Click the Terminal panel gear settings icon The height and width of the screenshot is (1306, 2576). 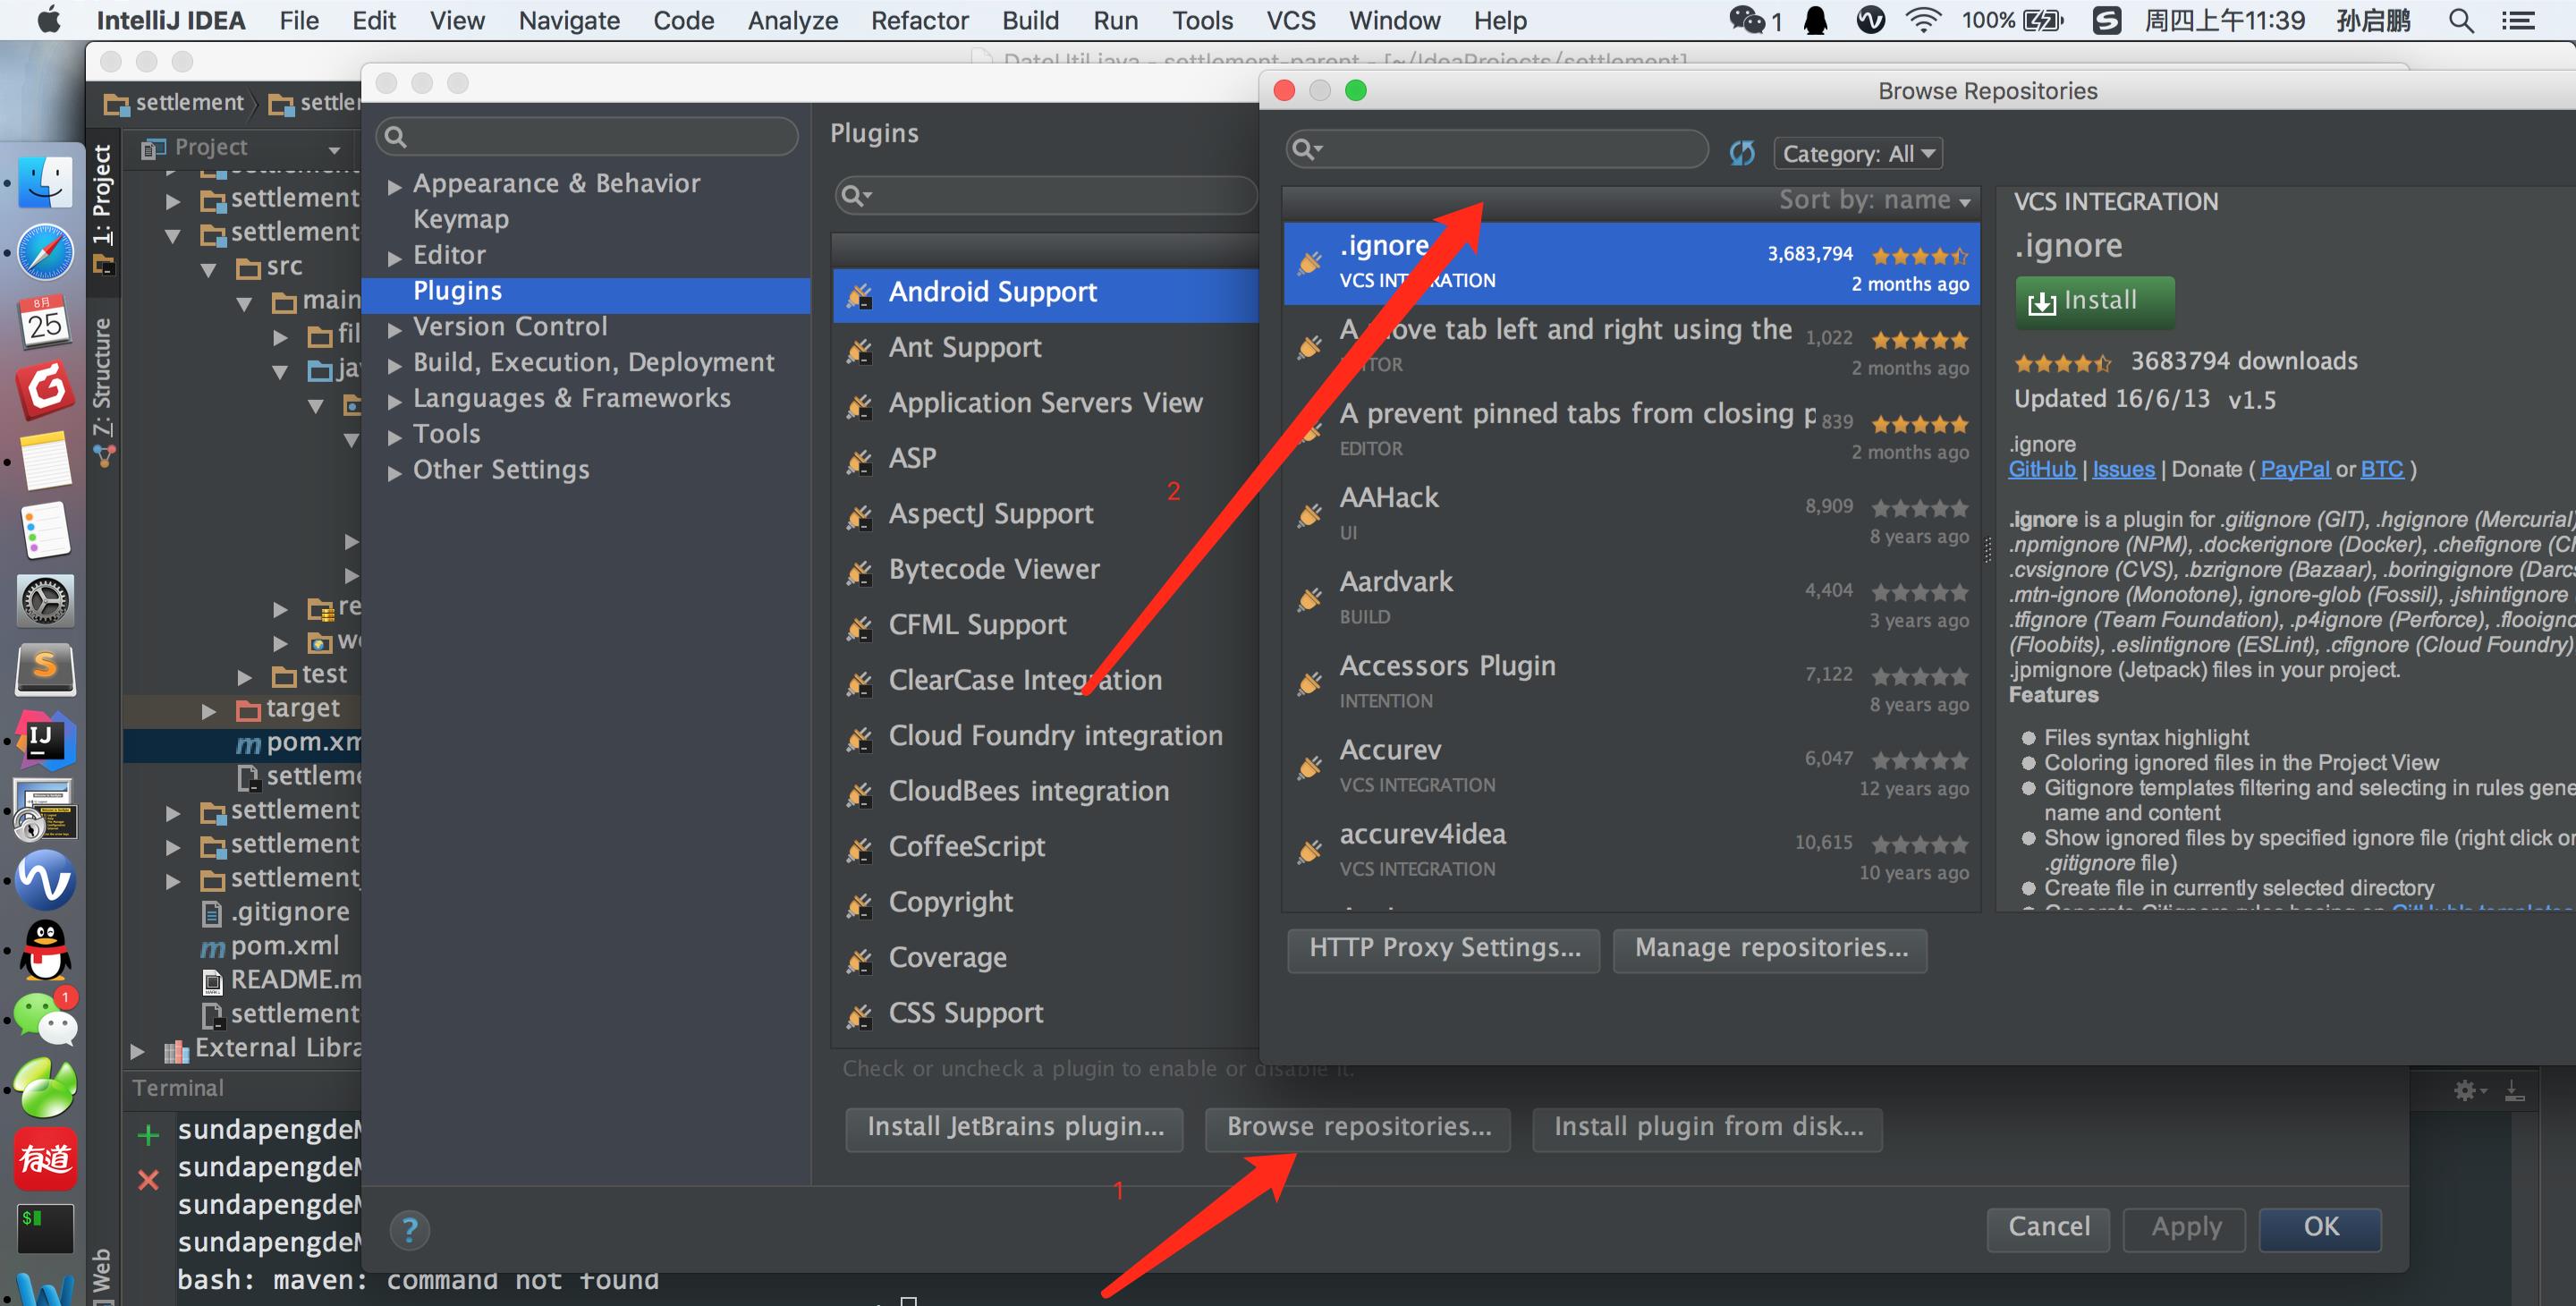point(2465,1090)
